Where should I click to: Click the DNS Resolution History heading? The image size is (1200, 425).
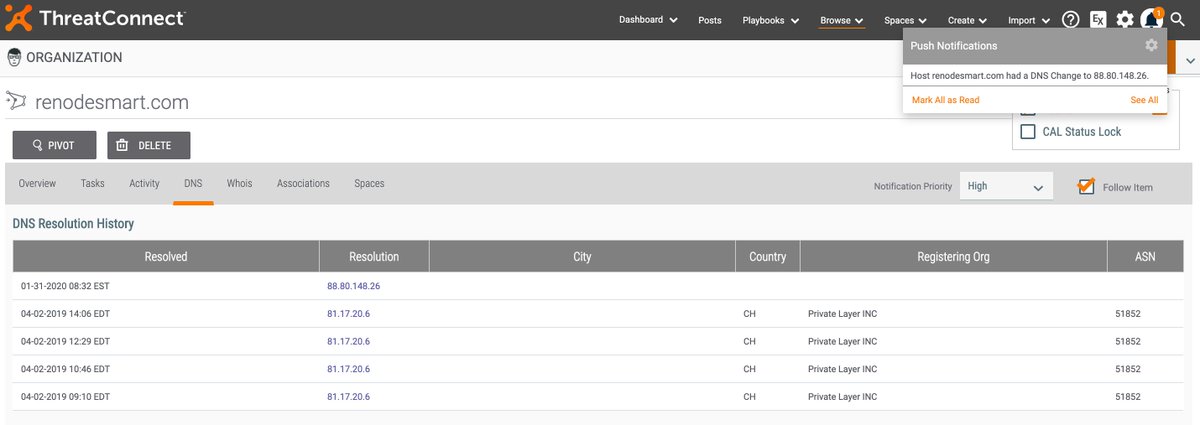[73, 224]
